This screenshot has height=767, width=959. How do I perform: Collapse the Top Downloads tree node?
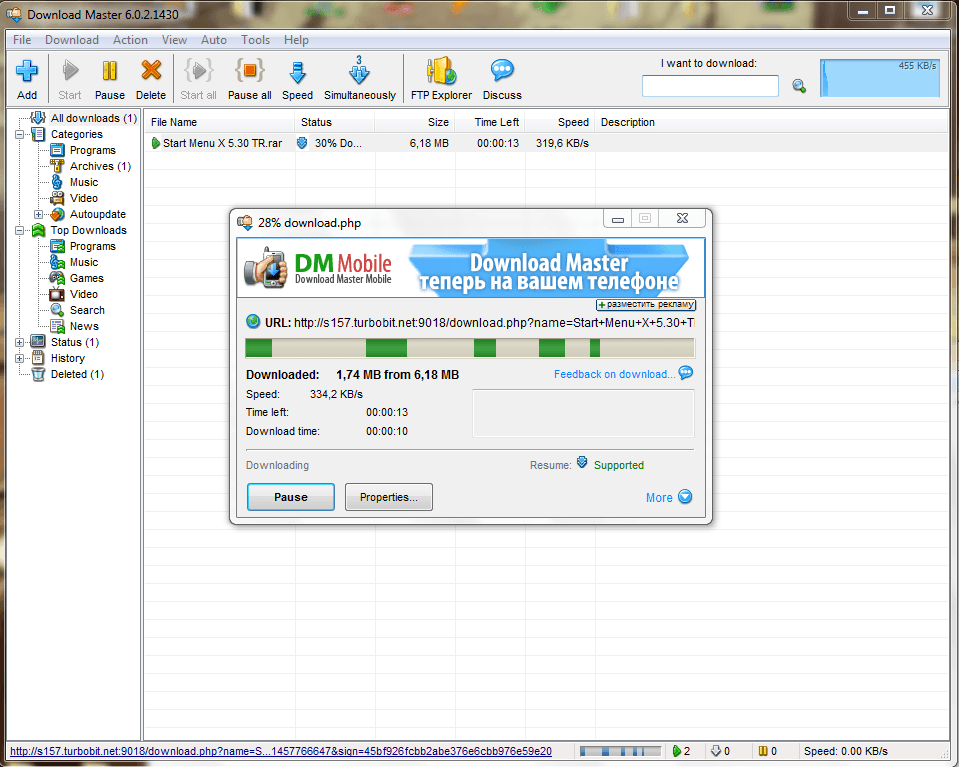point(20,230)
